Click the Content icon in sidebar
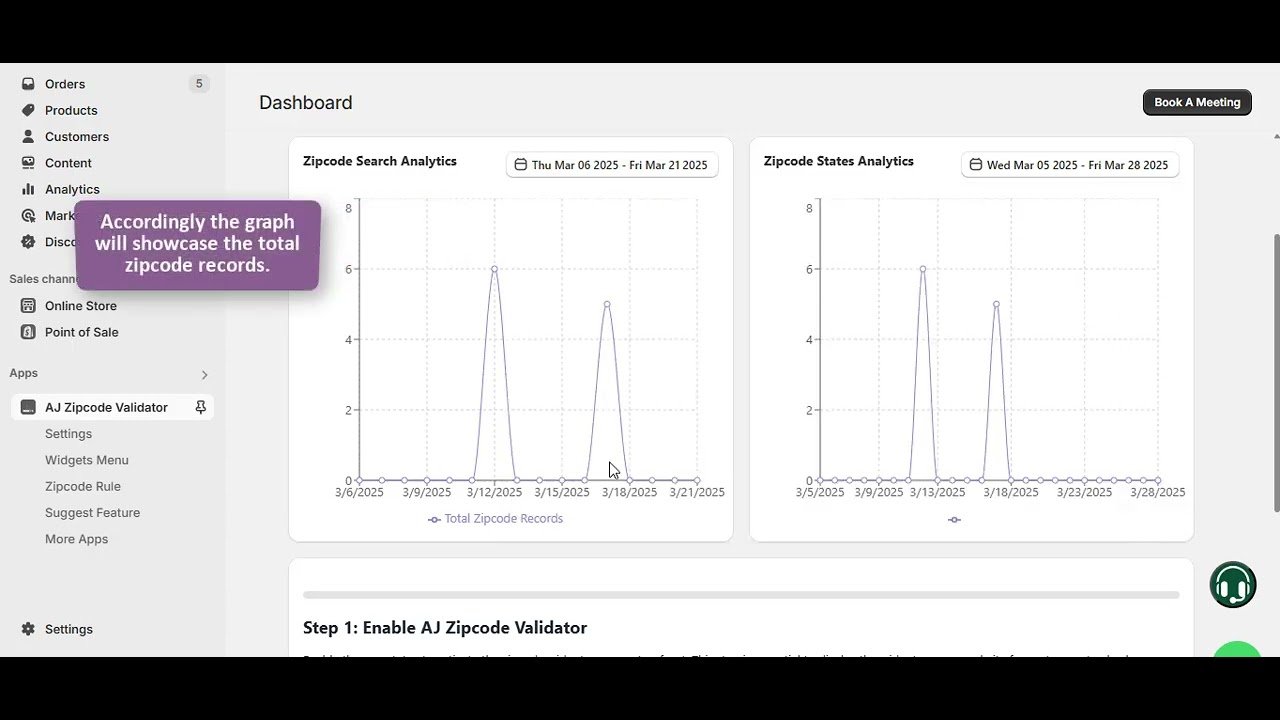This screenshot has width=1280, height=720. click(28, 163)
